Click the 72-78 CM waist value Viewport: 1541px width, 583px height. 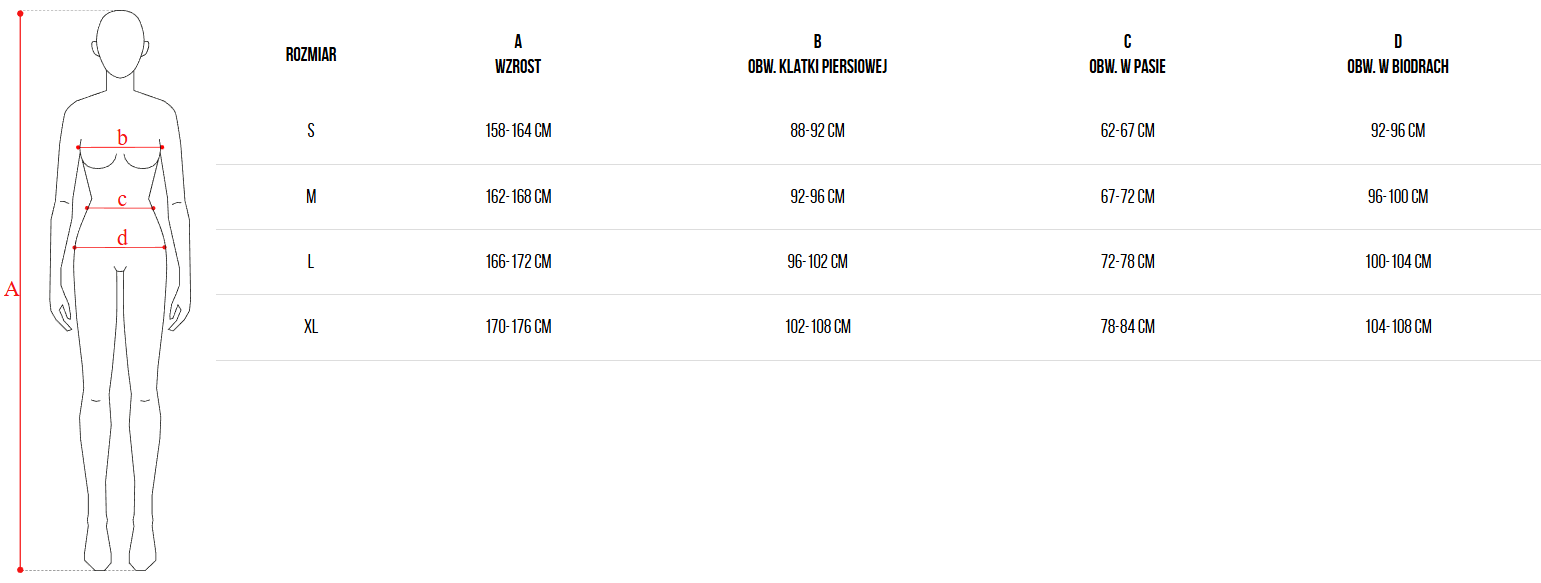1127,262
